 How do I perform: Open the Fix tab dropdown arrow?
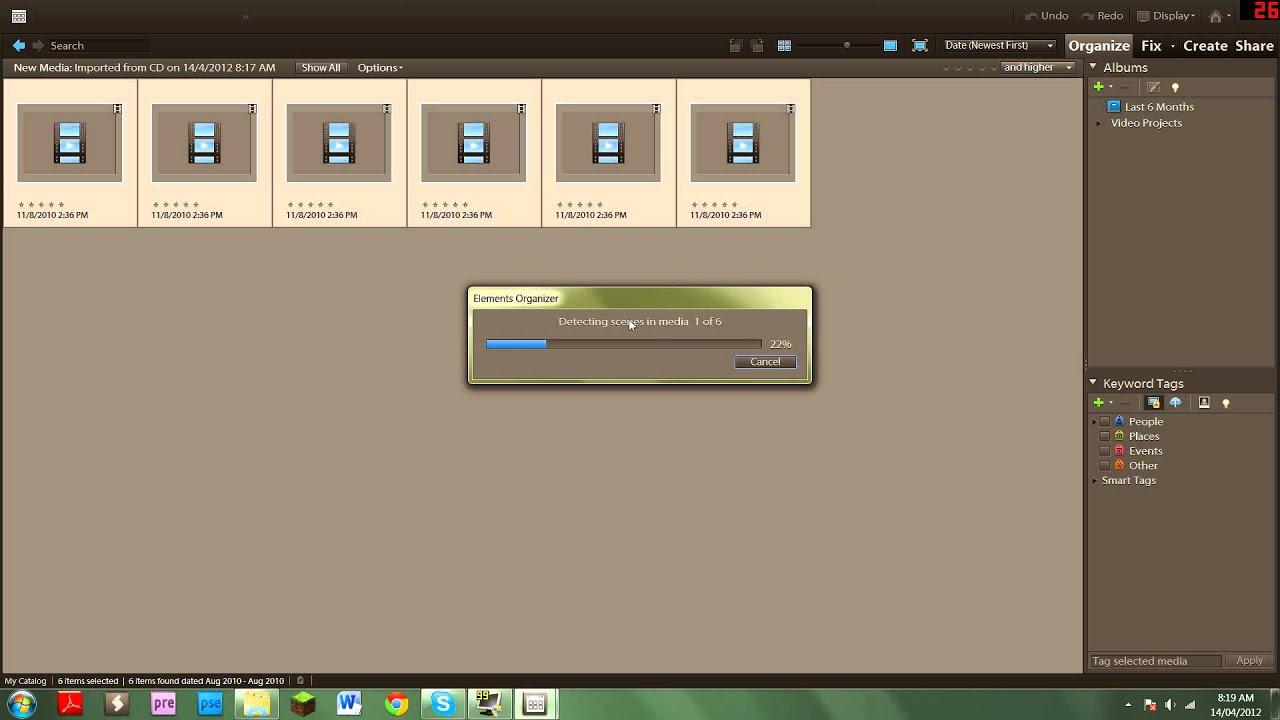[x=1171, y=46]
